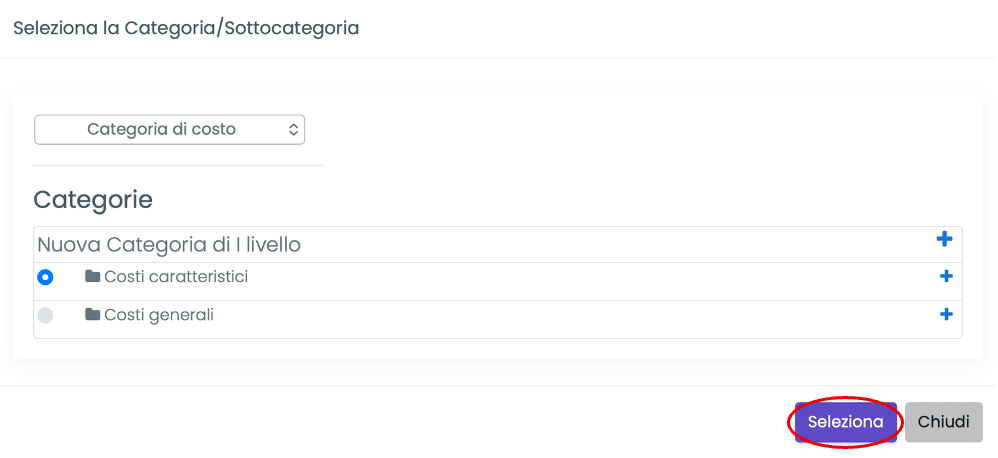This screenshot has height=458, width=998.
Task: Click empty space in Costi caratteristici row
Action: (x=580, y=278)
